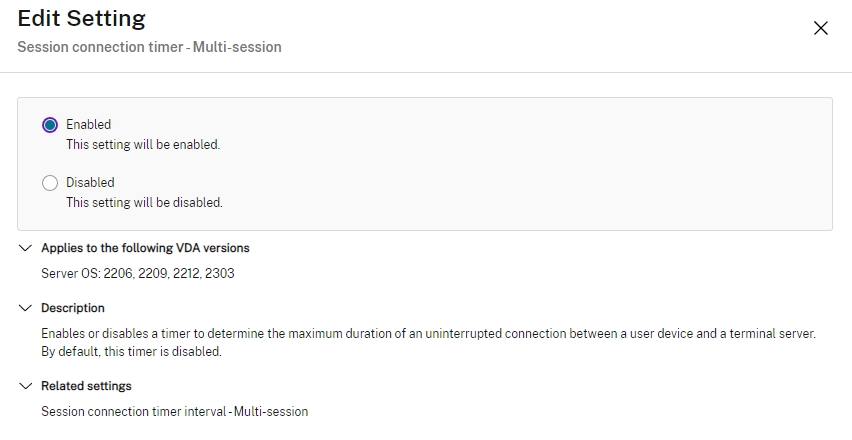Open 'Session connection timer interval - Multi-session' related setting

pos(174,411)
